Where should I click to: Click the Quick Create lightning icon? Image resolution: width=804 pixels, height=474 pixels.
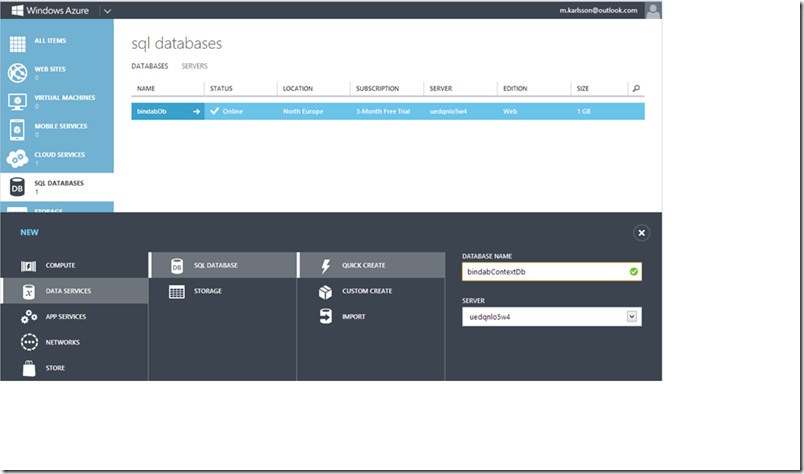click(x=326, y=266)
